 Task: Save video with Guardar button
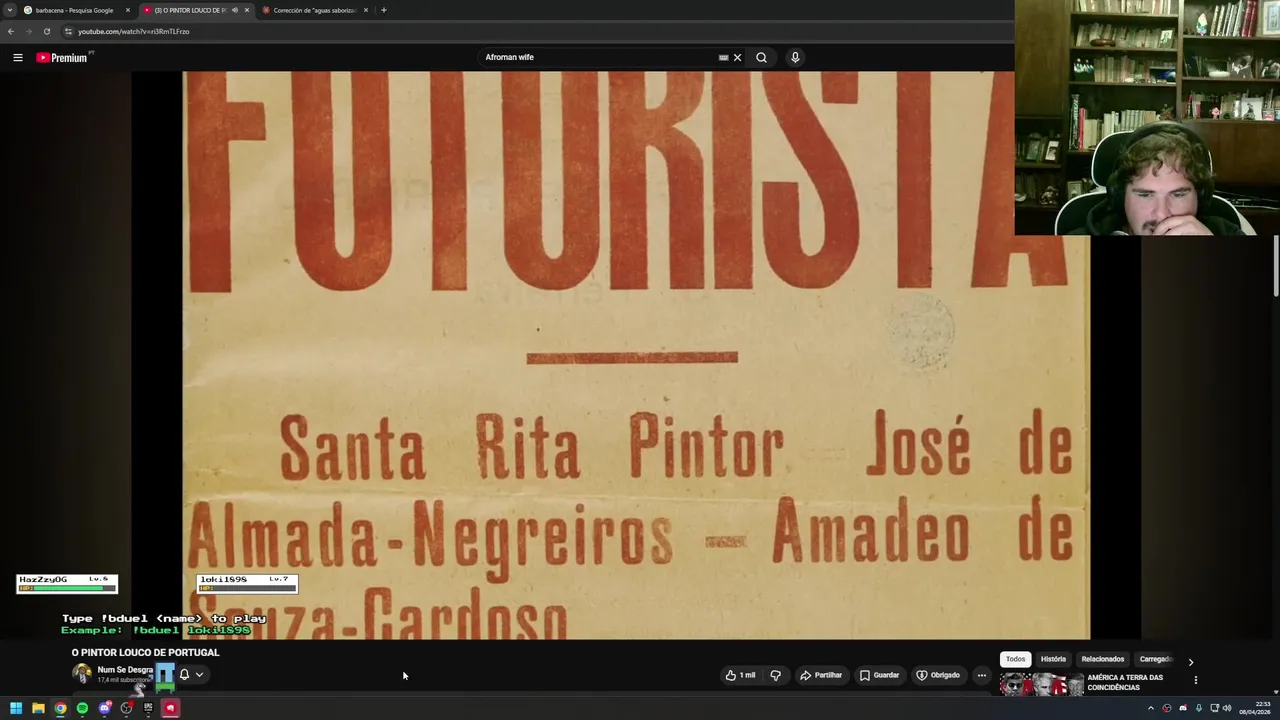tap(879, 675)
